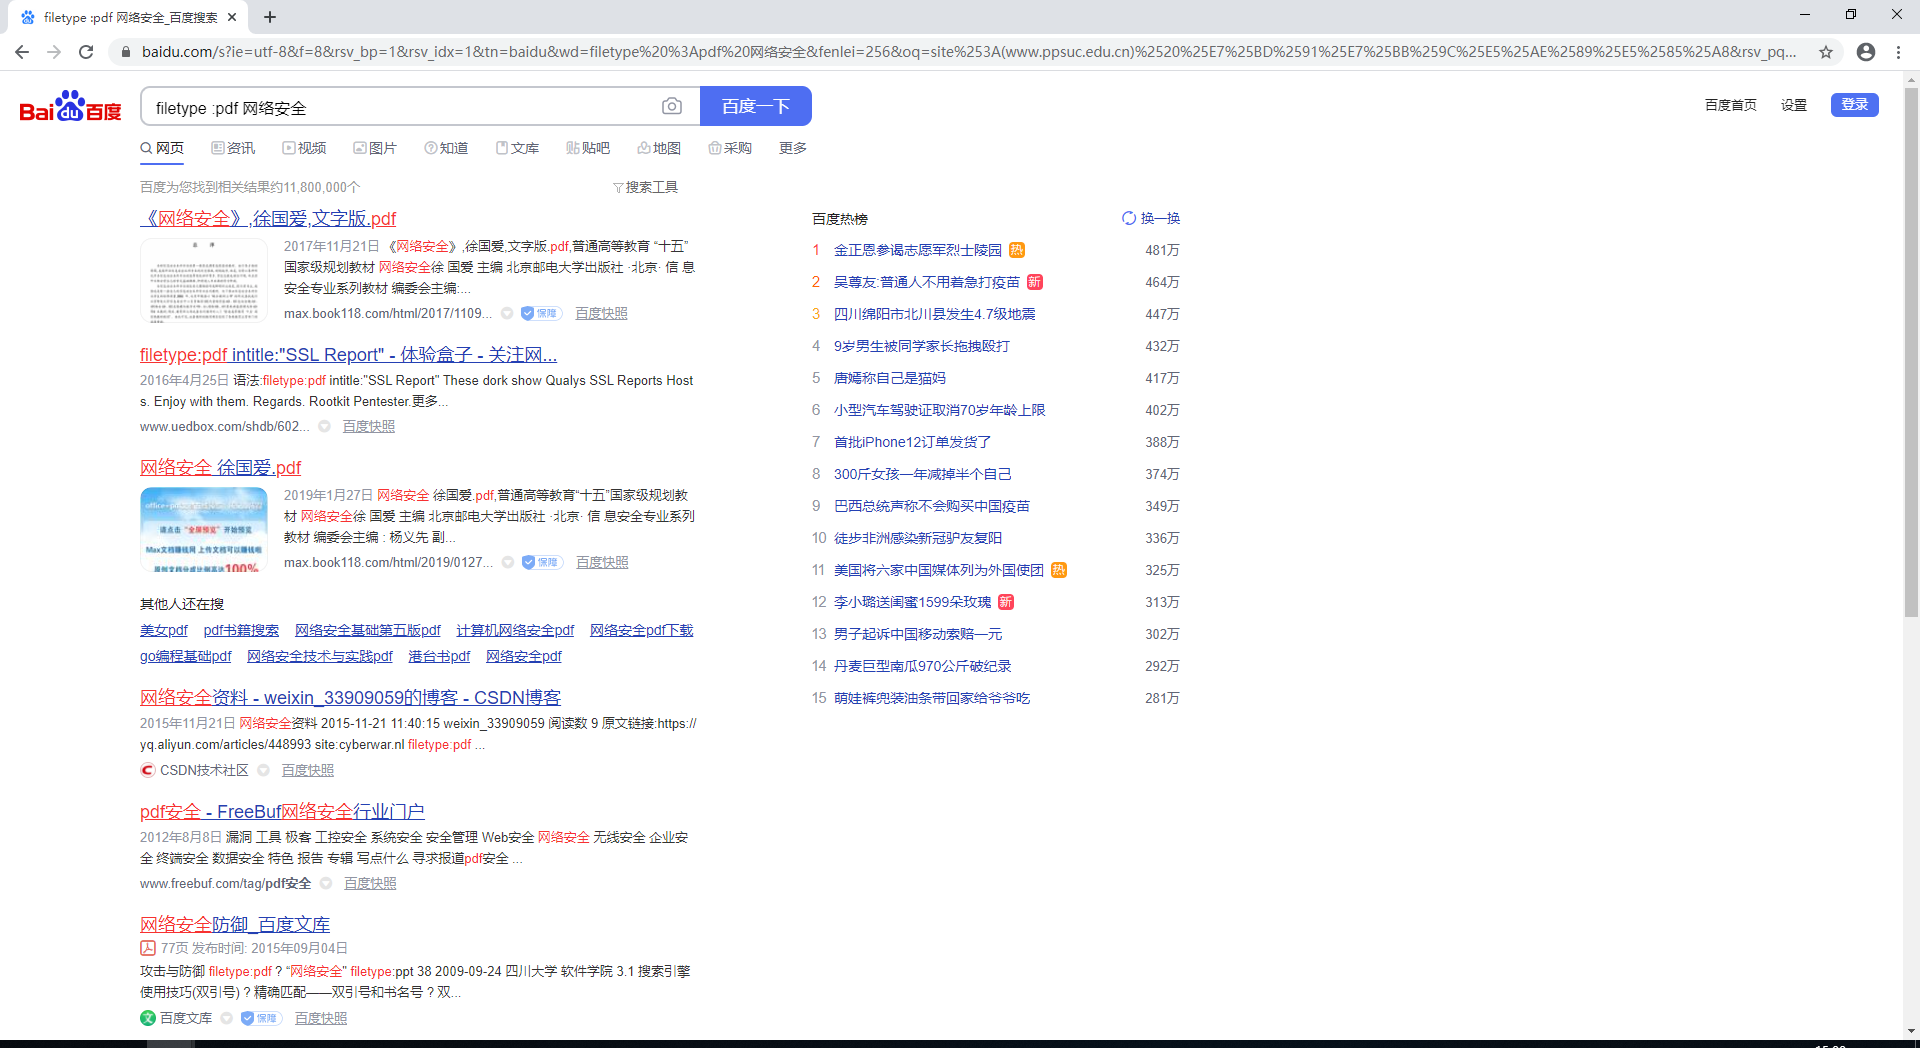1920x1048 pixels.
Task: Click the 新 badge on hot item 12
Action: (x=1006, y=602)
